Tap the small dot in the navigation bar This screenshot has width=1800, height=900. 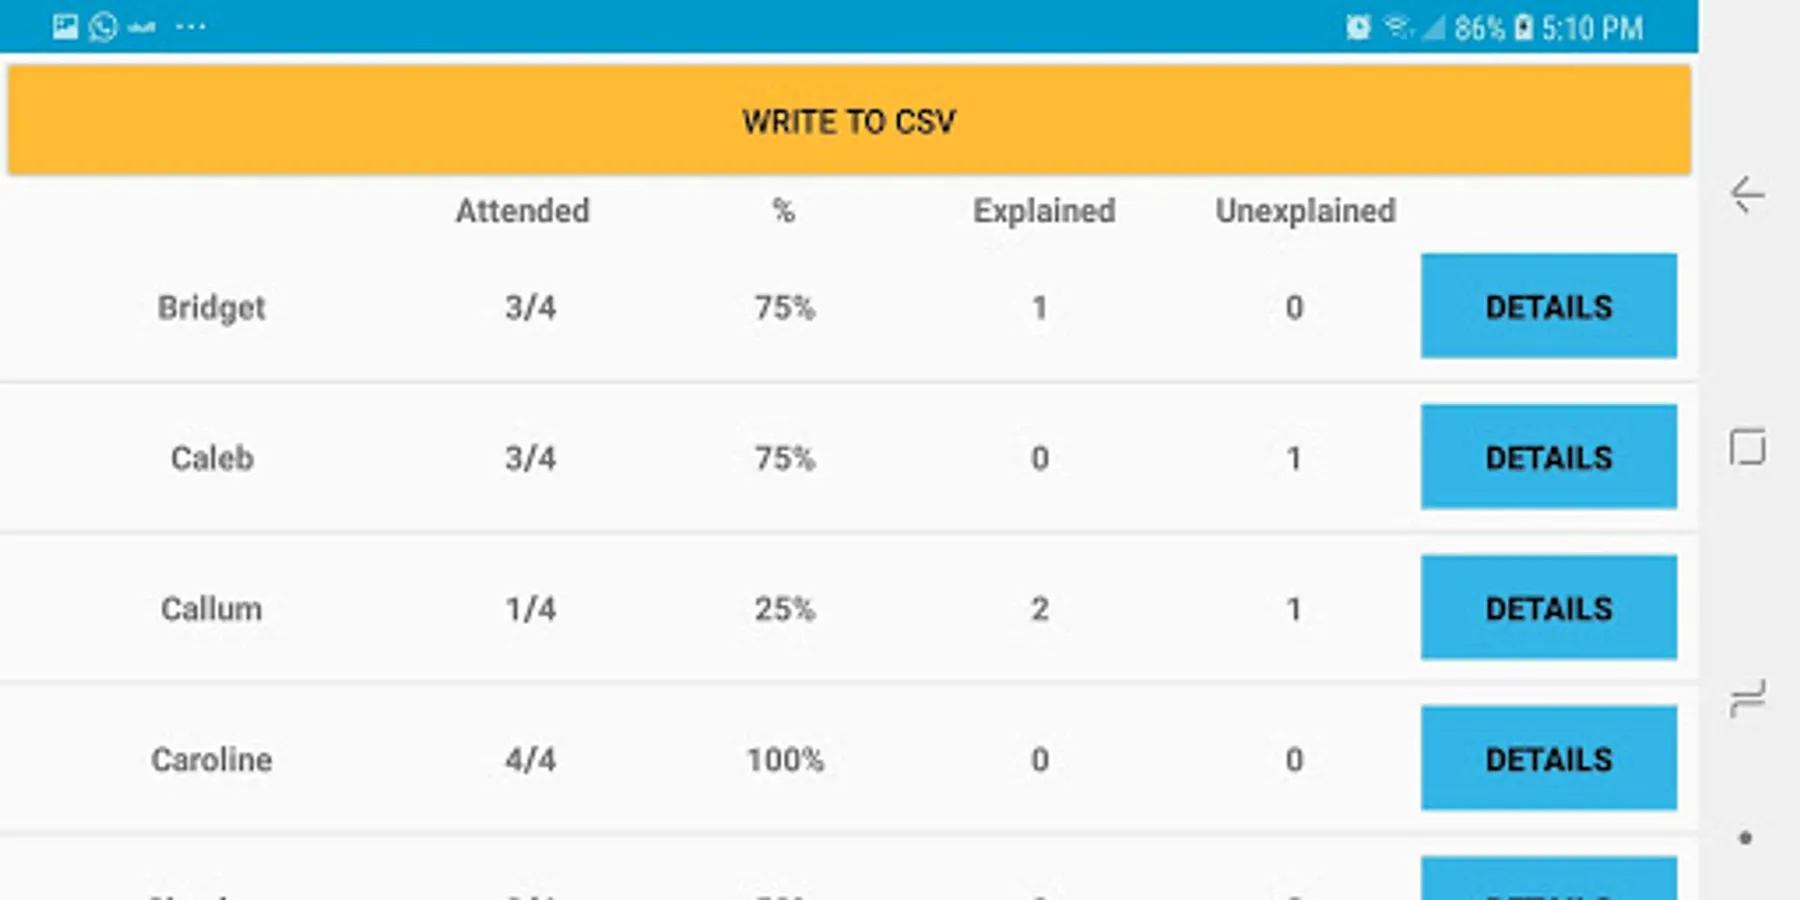[x=1746, y=838]
